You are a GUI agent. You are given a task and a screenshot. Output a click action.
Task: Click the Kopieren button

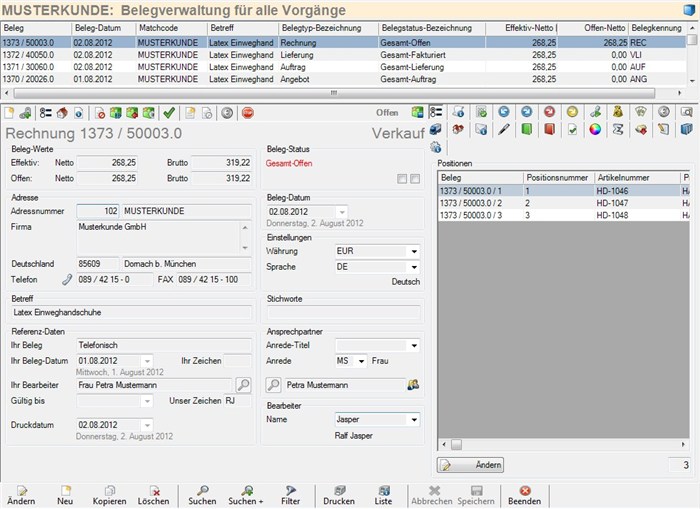[x=109, y=496]
